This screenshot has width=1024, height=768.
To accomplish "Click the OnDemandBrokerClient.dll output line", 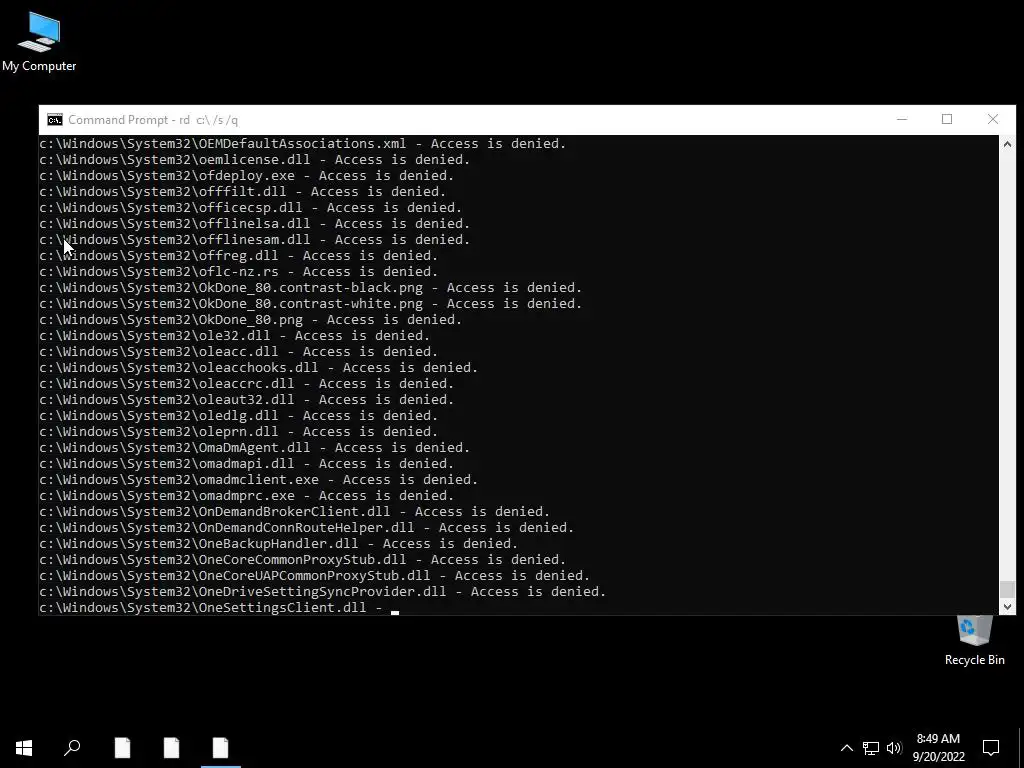I will tap(295, 511).
